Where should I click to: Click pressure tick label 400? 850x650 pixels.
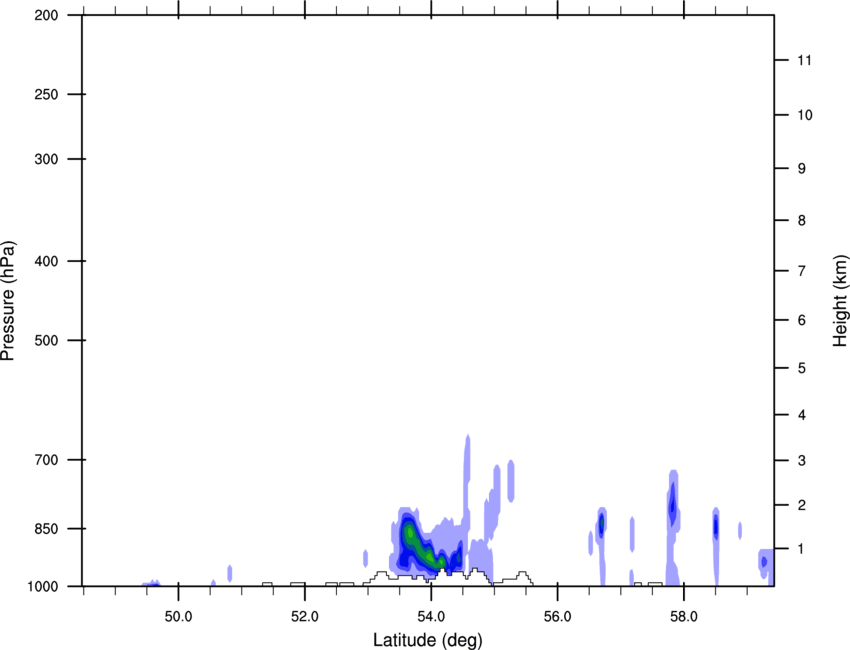pyautogui.click(x=46, y=261)
